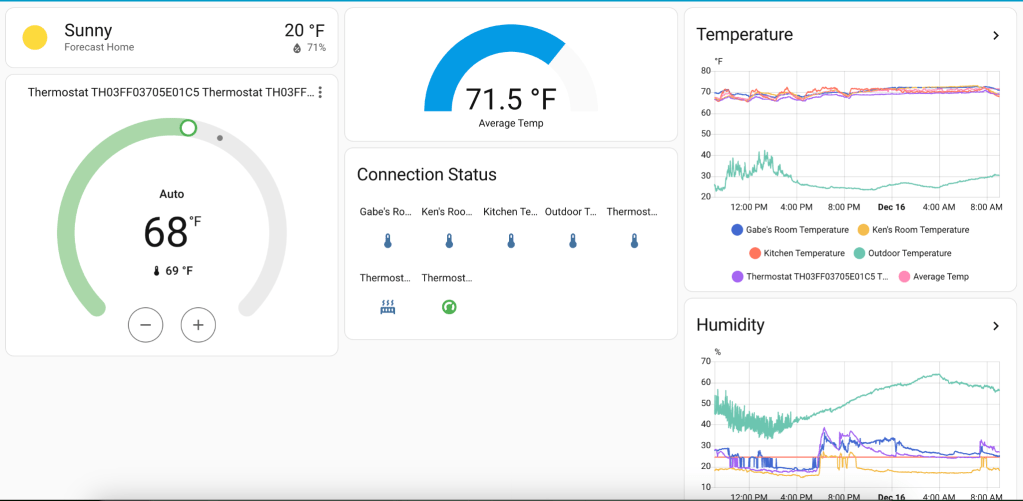Click Ken's Room thermometer status icon
Screen dimensions: 1023x501
click(449, 241)
